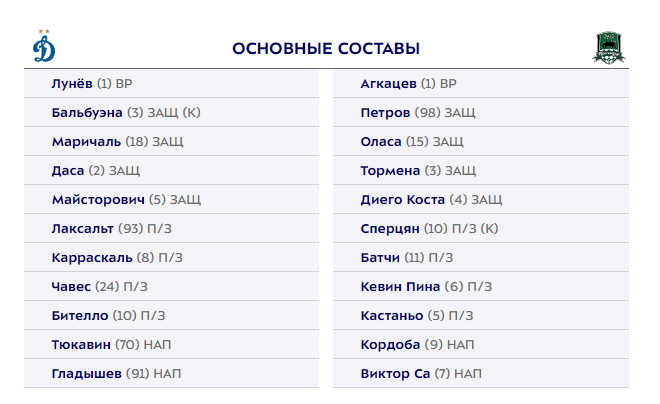
Task: Open player Бальбуэна, the Dynamo captain
Action: 87,113
